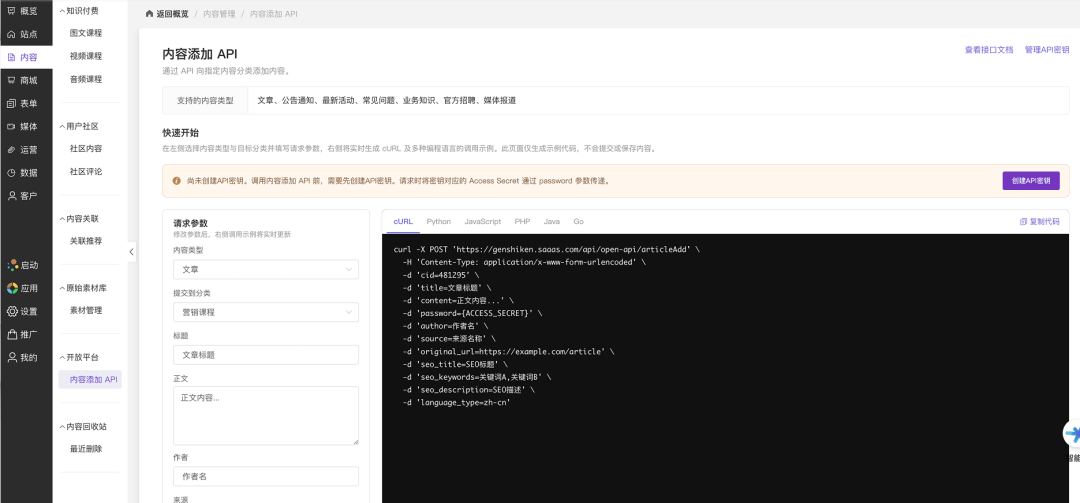Click the 标题 input field

click(x=266, y=355)
